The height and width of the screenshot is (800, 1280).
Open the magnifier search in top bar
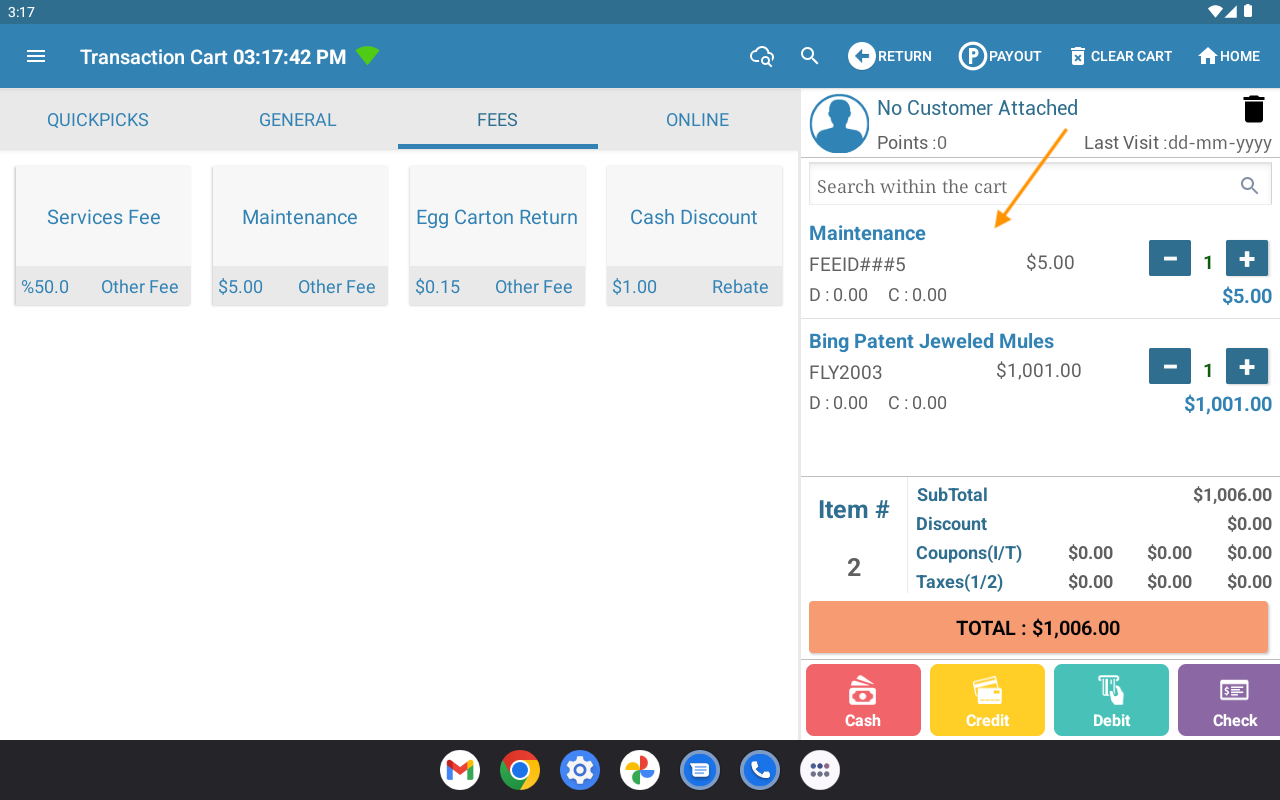pyautogui.click(x=810, y=56)
